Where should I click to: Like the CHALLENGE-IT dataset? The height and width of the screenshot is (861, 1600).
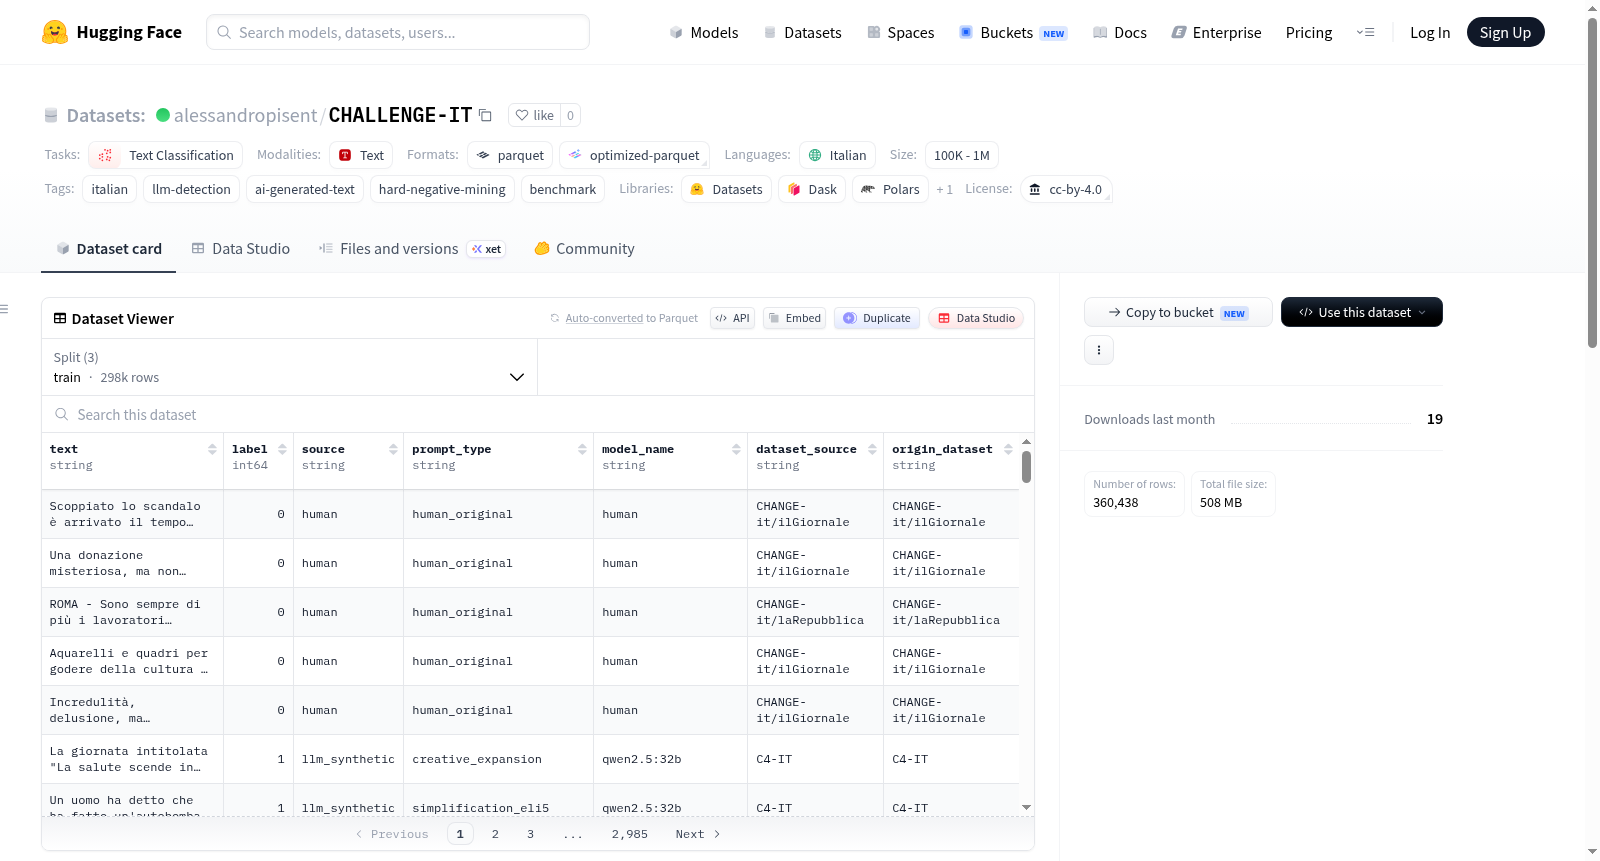click(534, 115)
